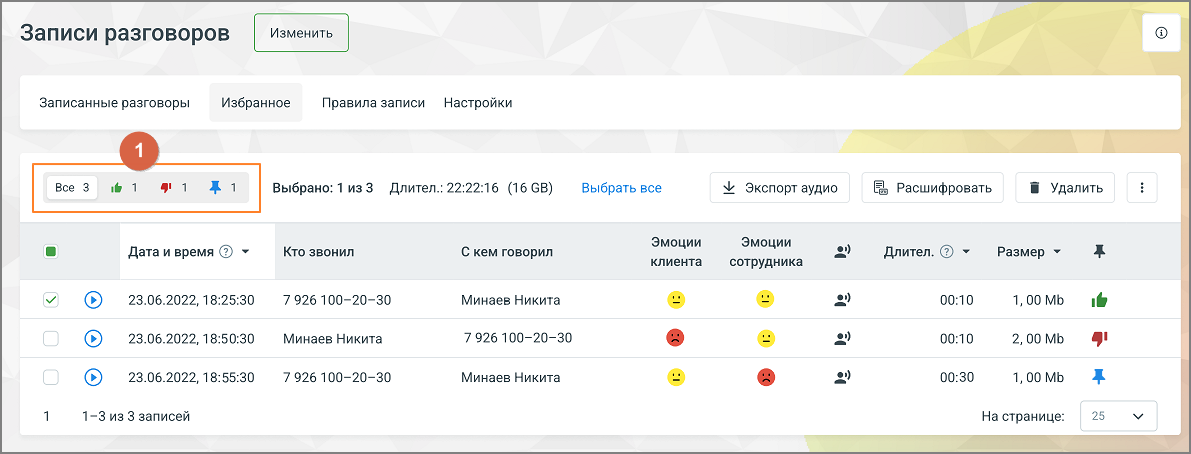Filter by thumbs-up liked recordings

[x=124, y=188]
